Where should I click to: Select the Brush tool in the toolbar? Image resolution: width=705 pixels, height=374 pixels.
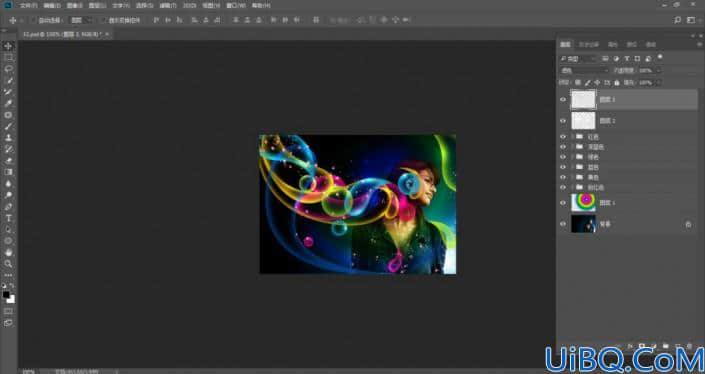tap(8, 126)
